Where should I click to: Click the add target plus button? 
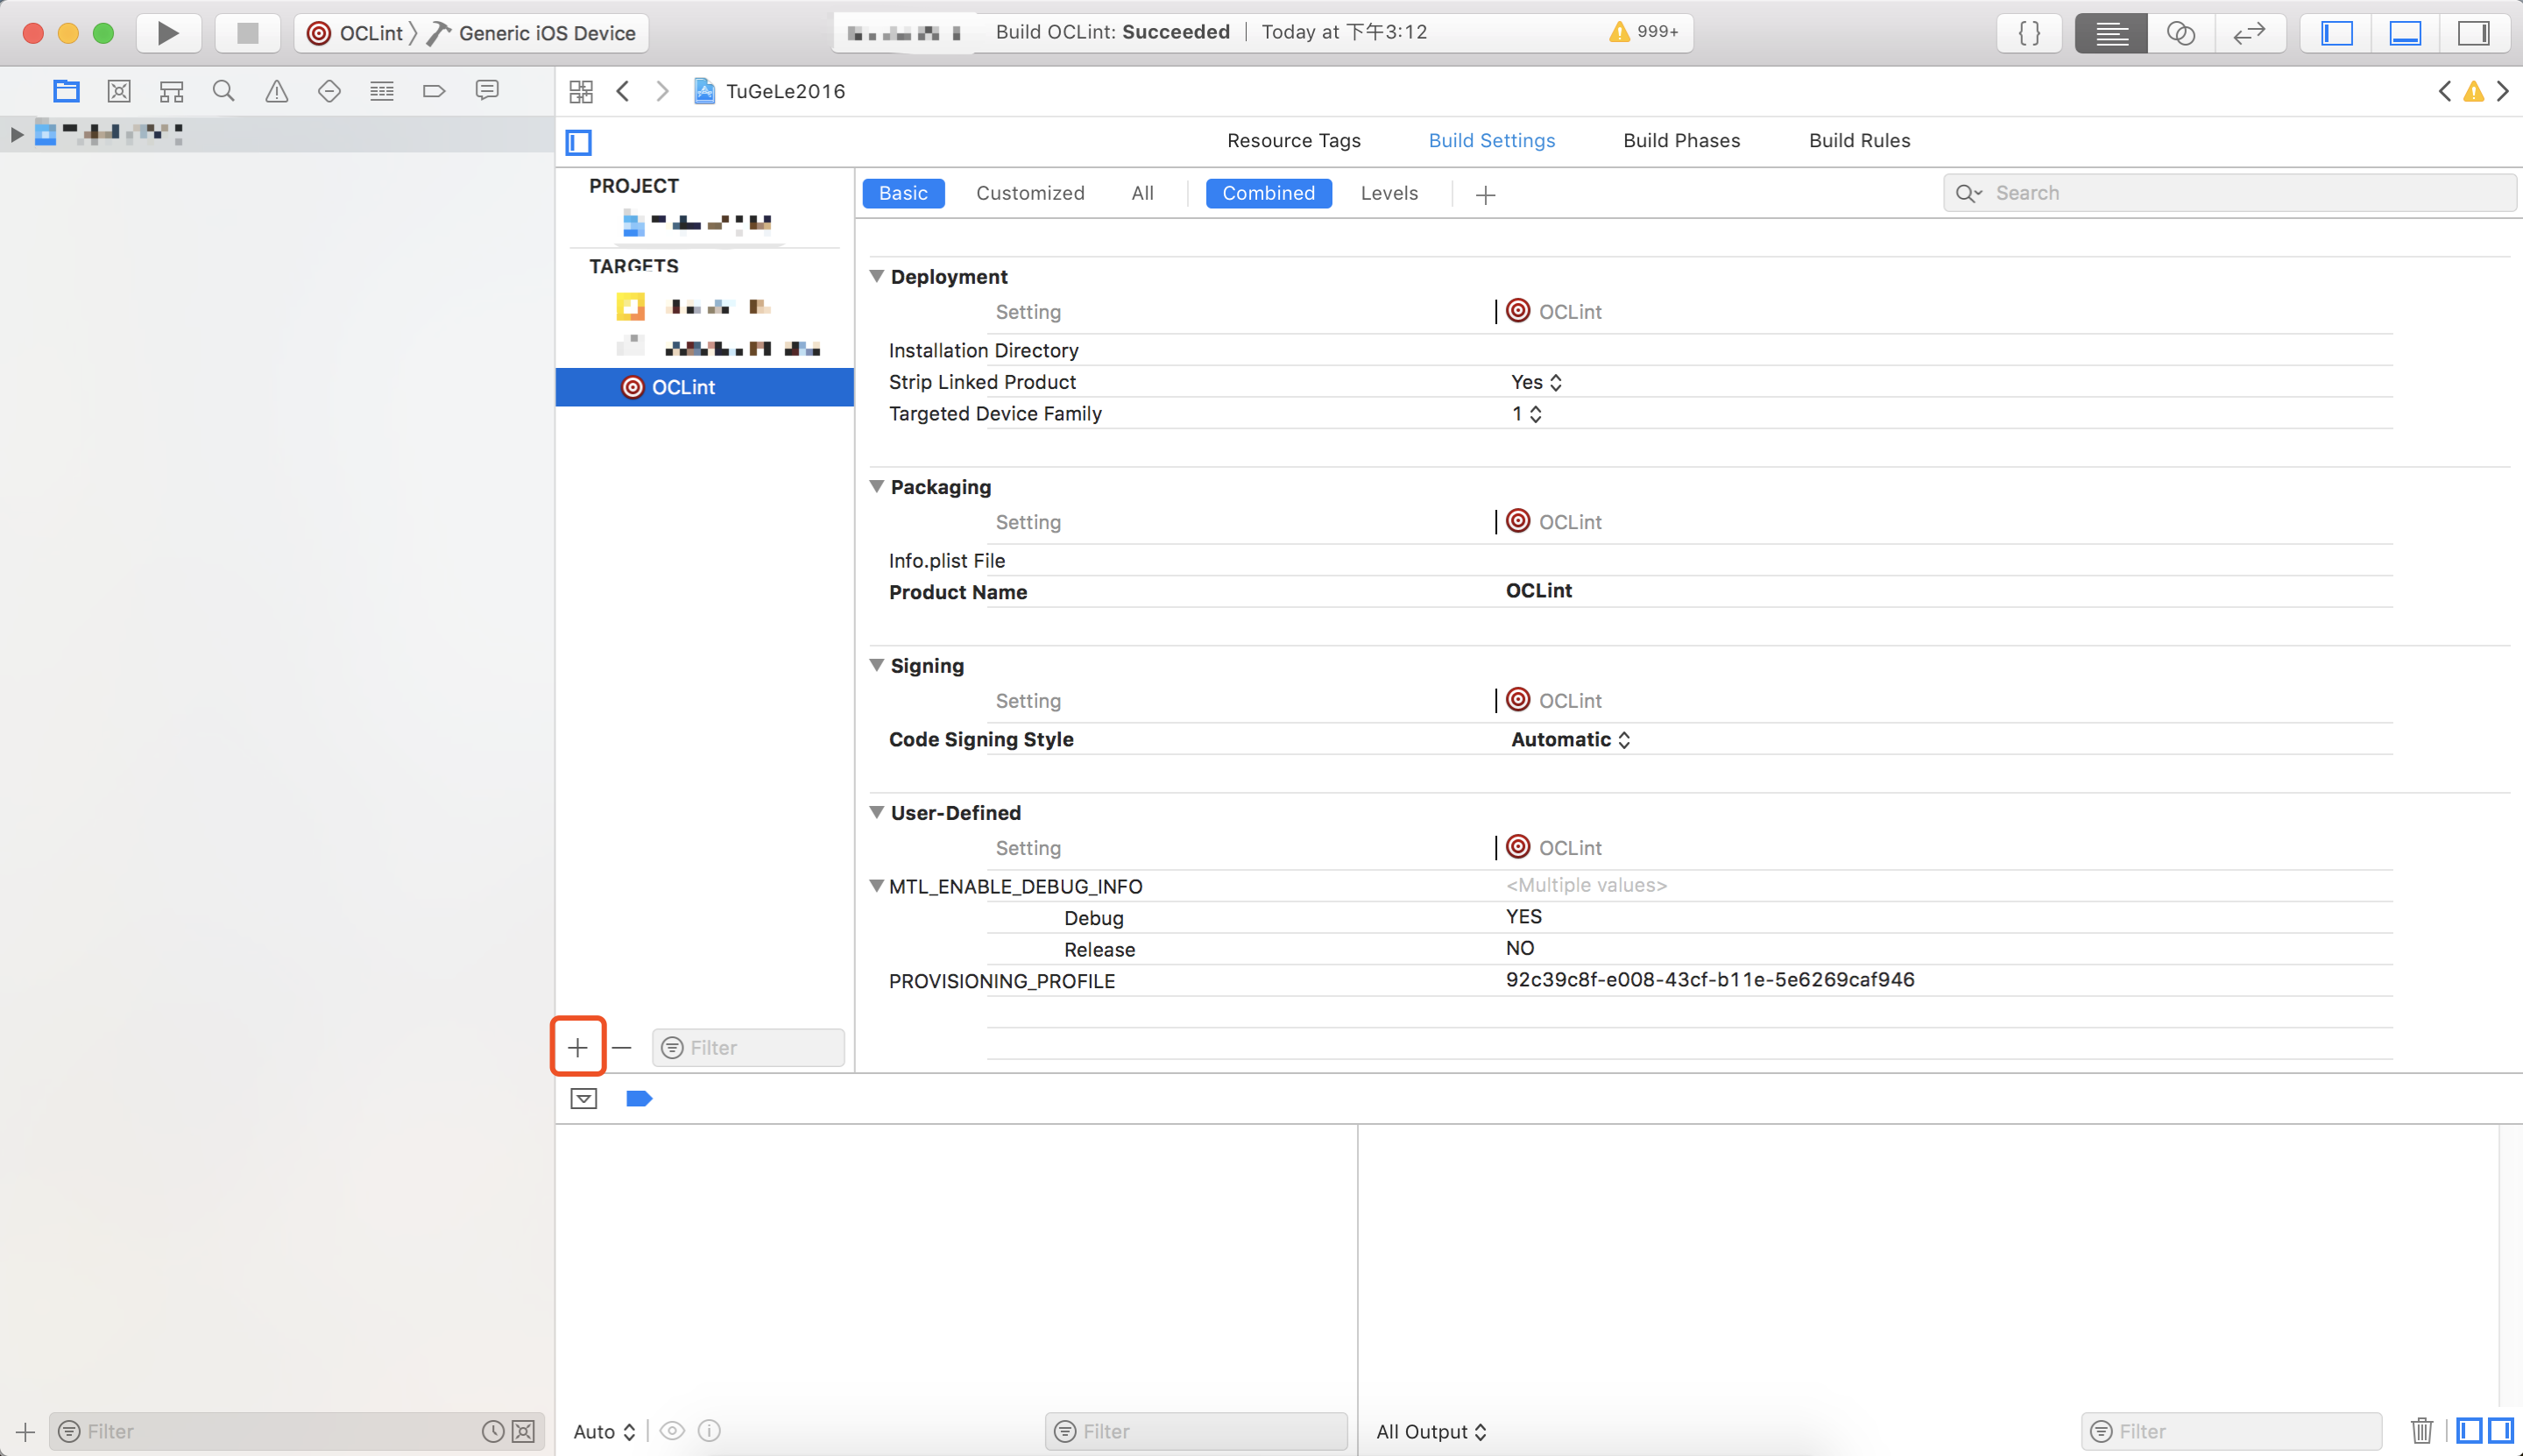pos(577,1047)
